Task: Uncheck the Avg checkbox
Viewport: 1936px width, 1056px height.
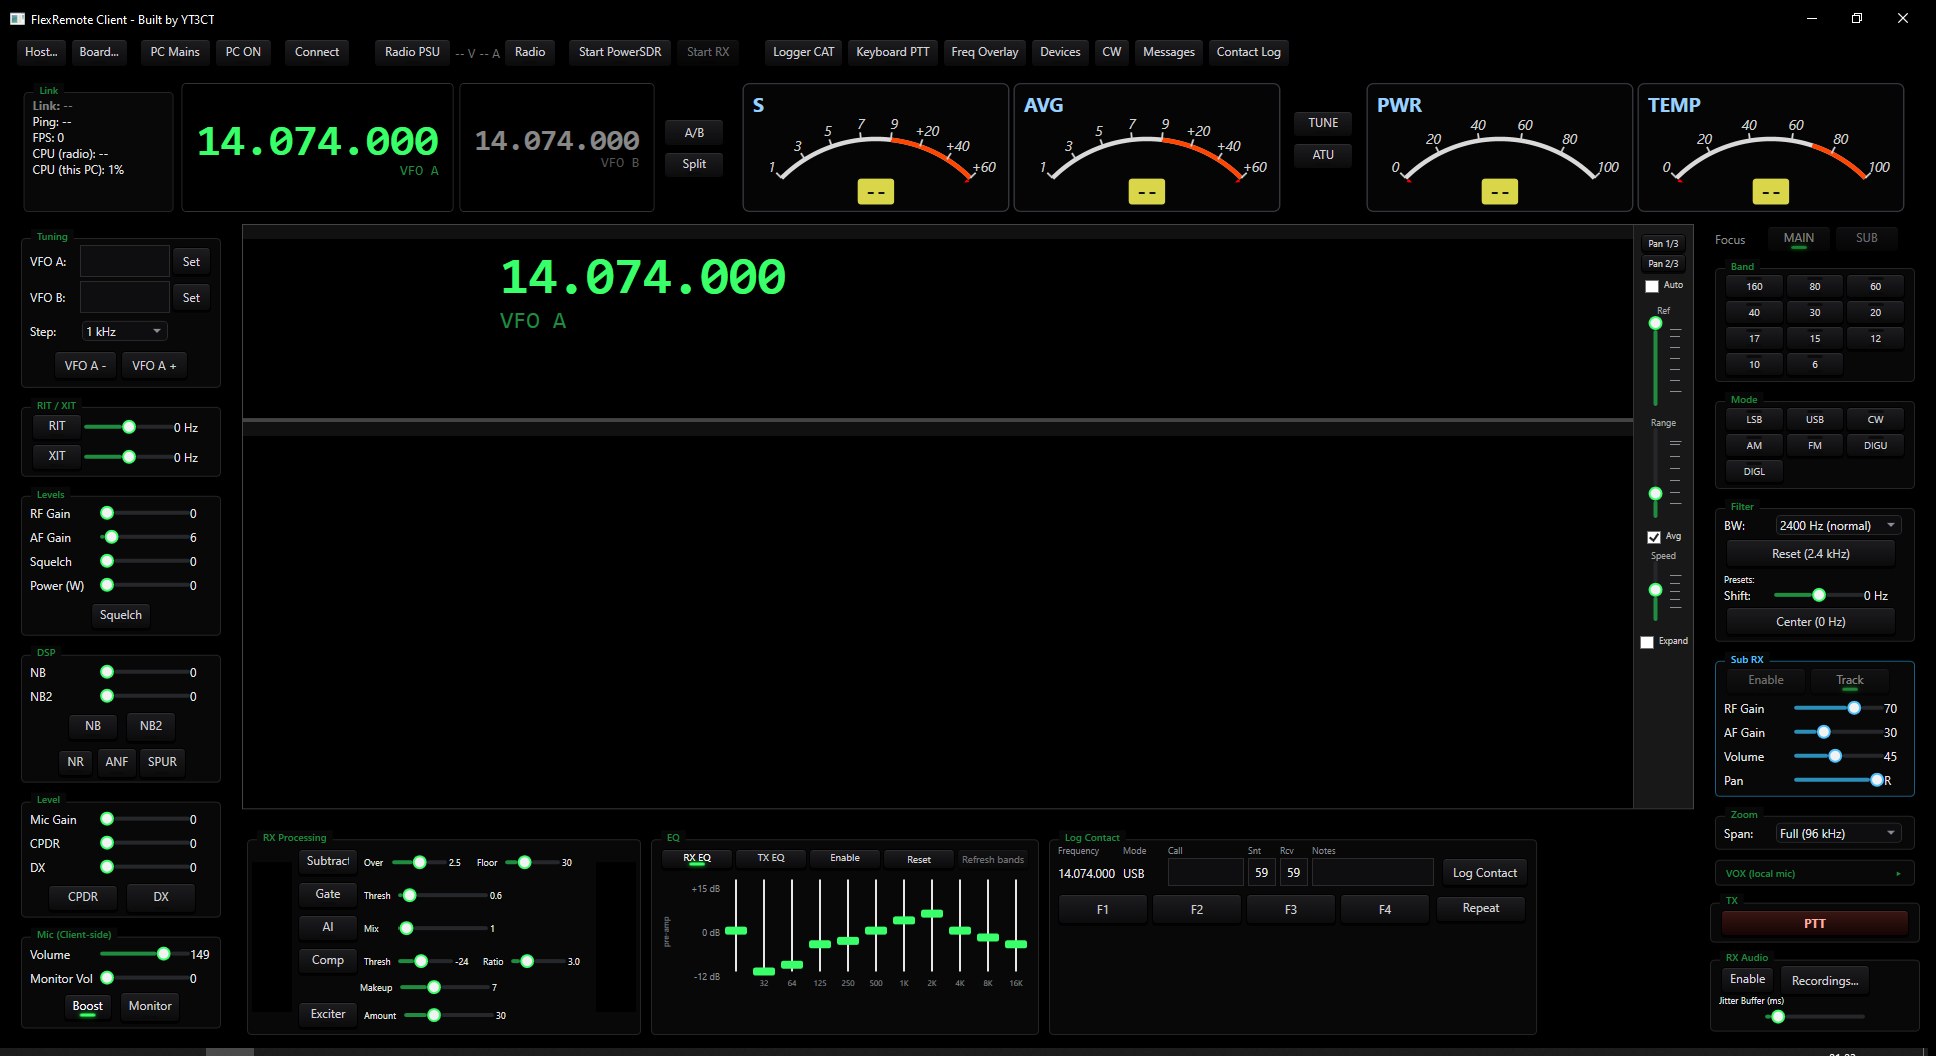Action: pyautogui.click(x=1654, y=537)
